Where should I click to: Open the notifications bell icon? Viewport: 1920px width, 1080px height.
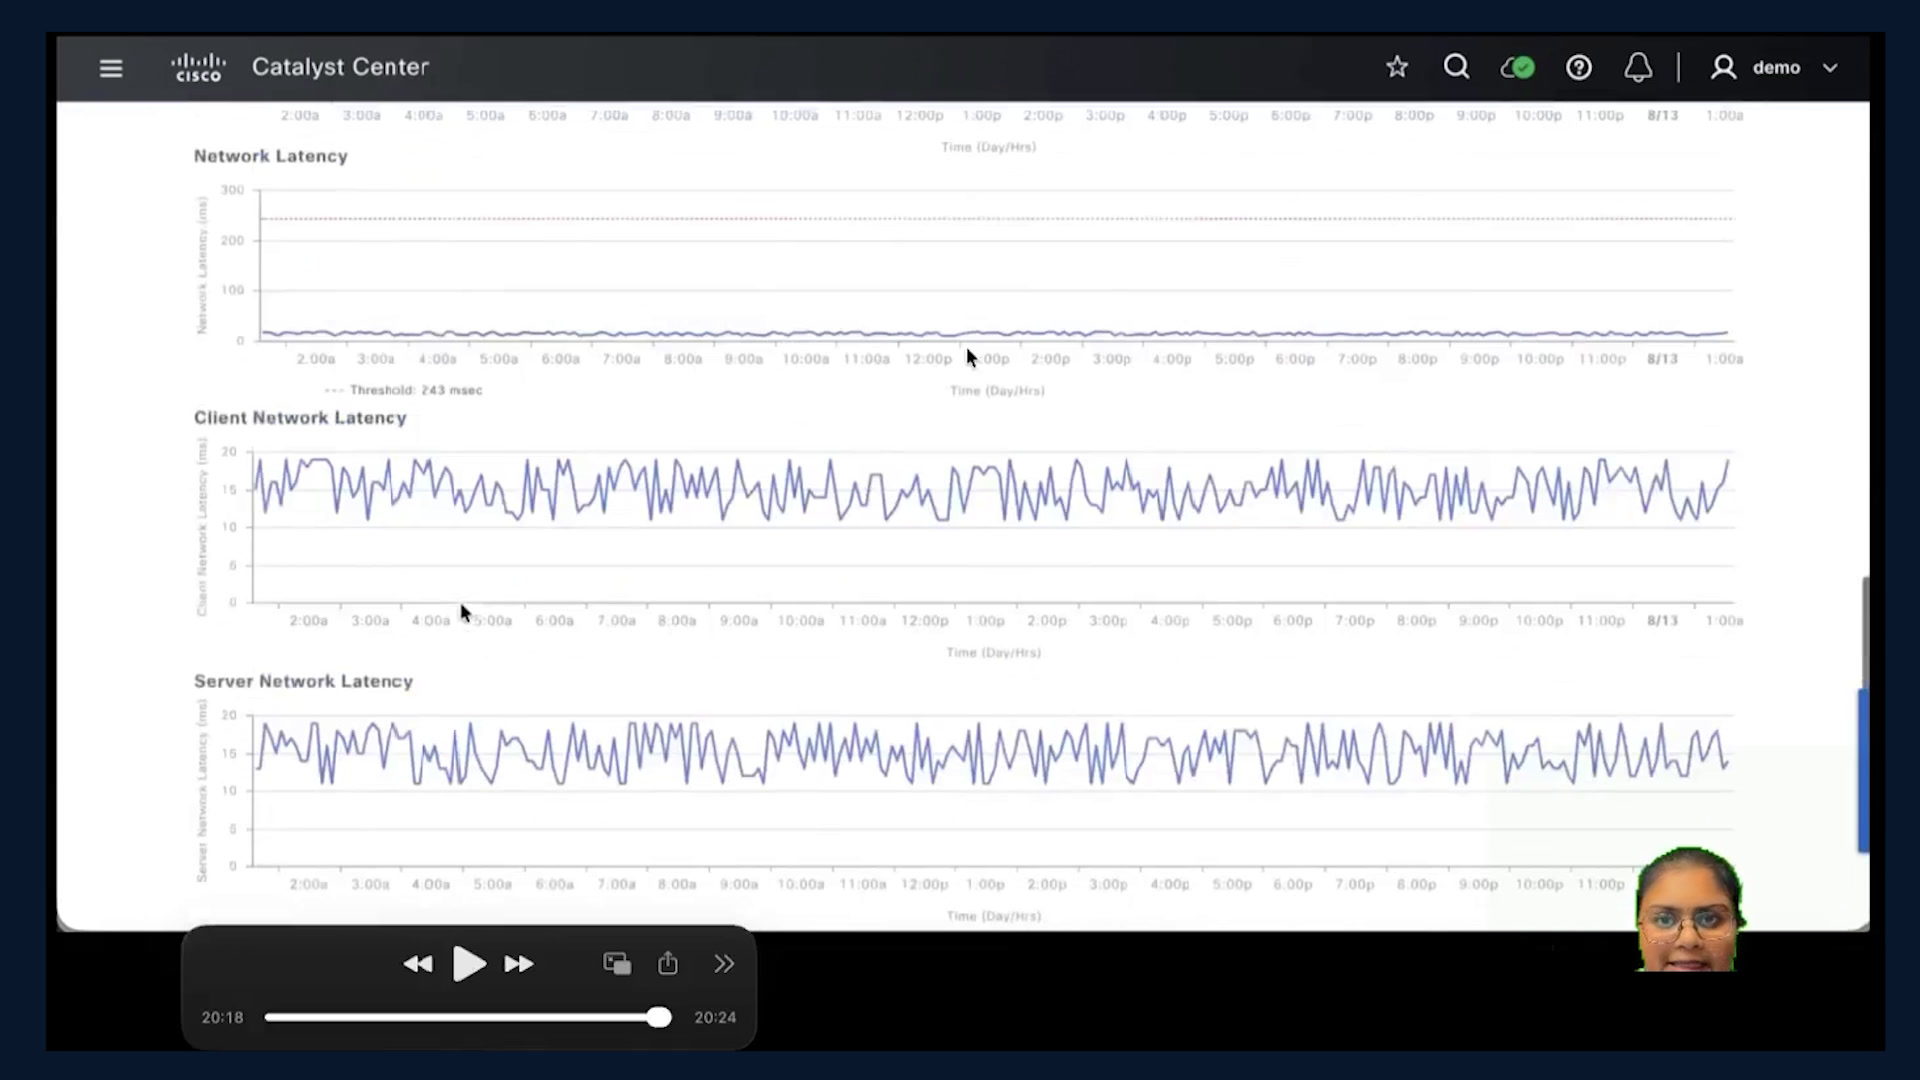pyautogui.click(x=1638, y=67)
